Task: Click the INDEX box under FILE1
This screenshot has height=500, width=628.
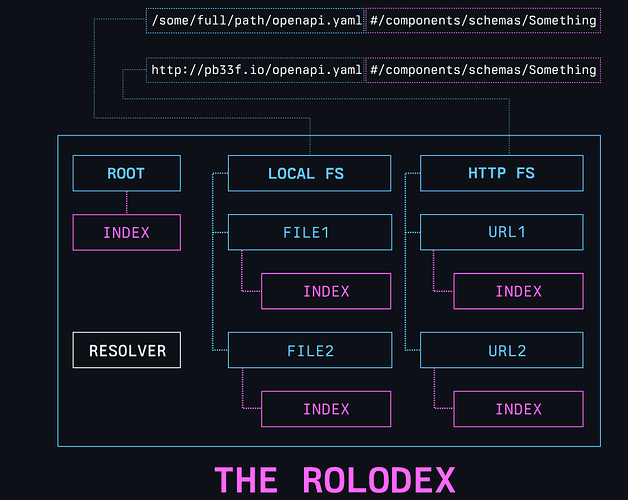Action: click(326, 291)
